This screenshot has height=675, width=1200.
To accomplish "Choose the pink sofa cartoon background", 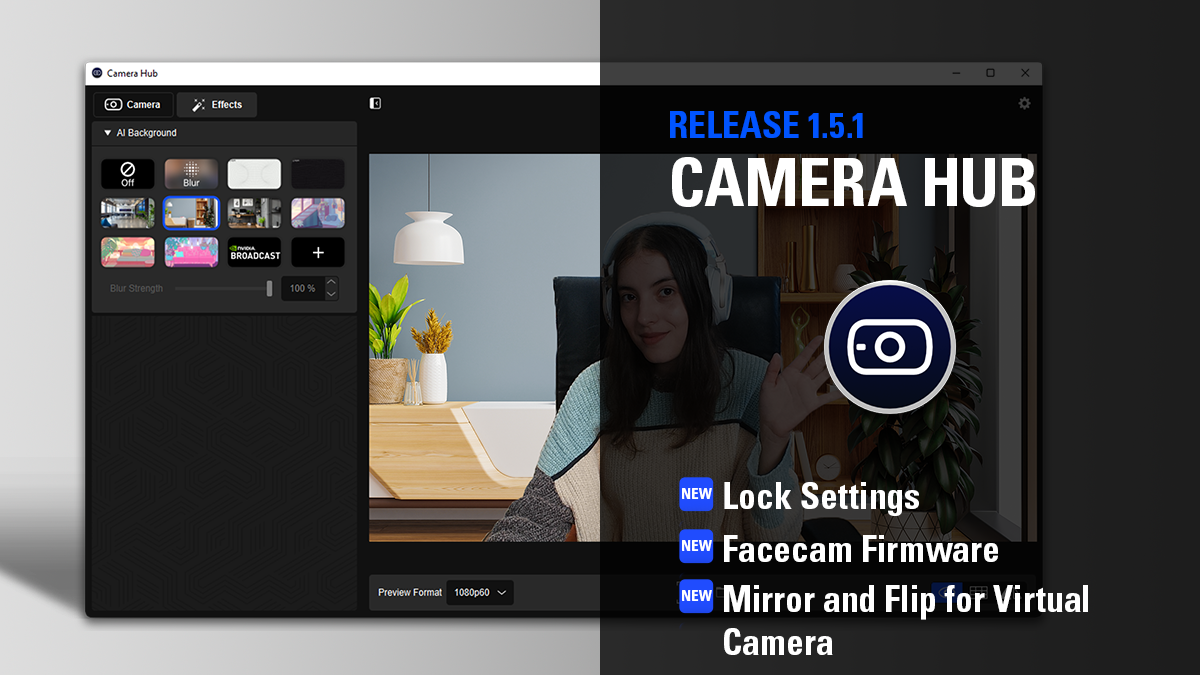I will click(x=191, y=252).
